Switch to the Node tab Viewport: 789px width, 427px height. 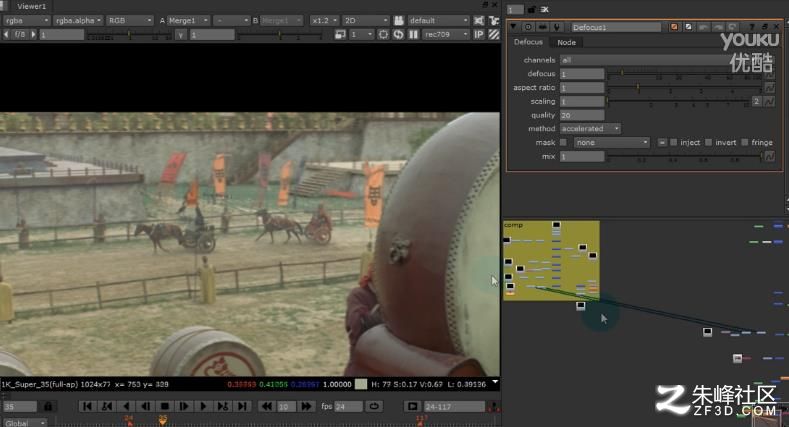coord(566,43)
